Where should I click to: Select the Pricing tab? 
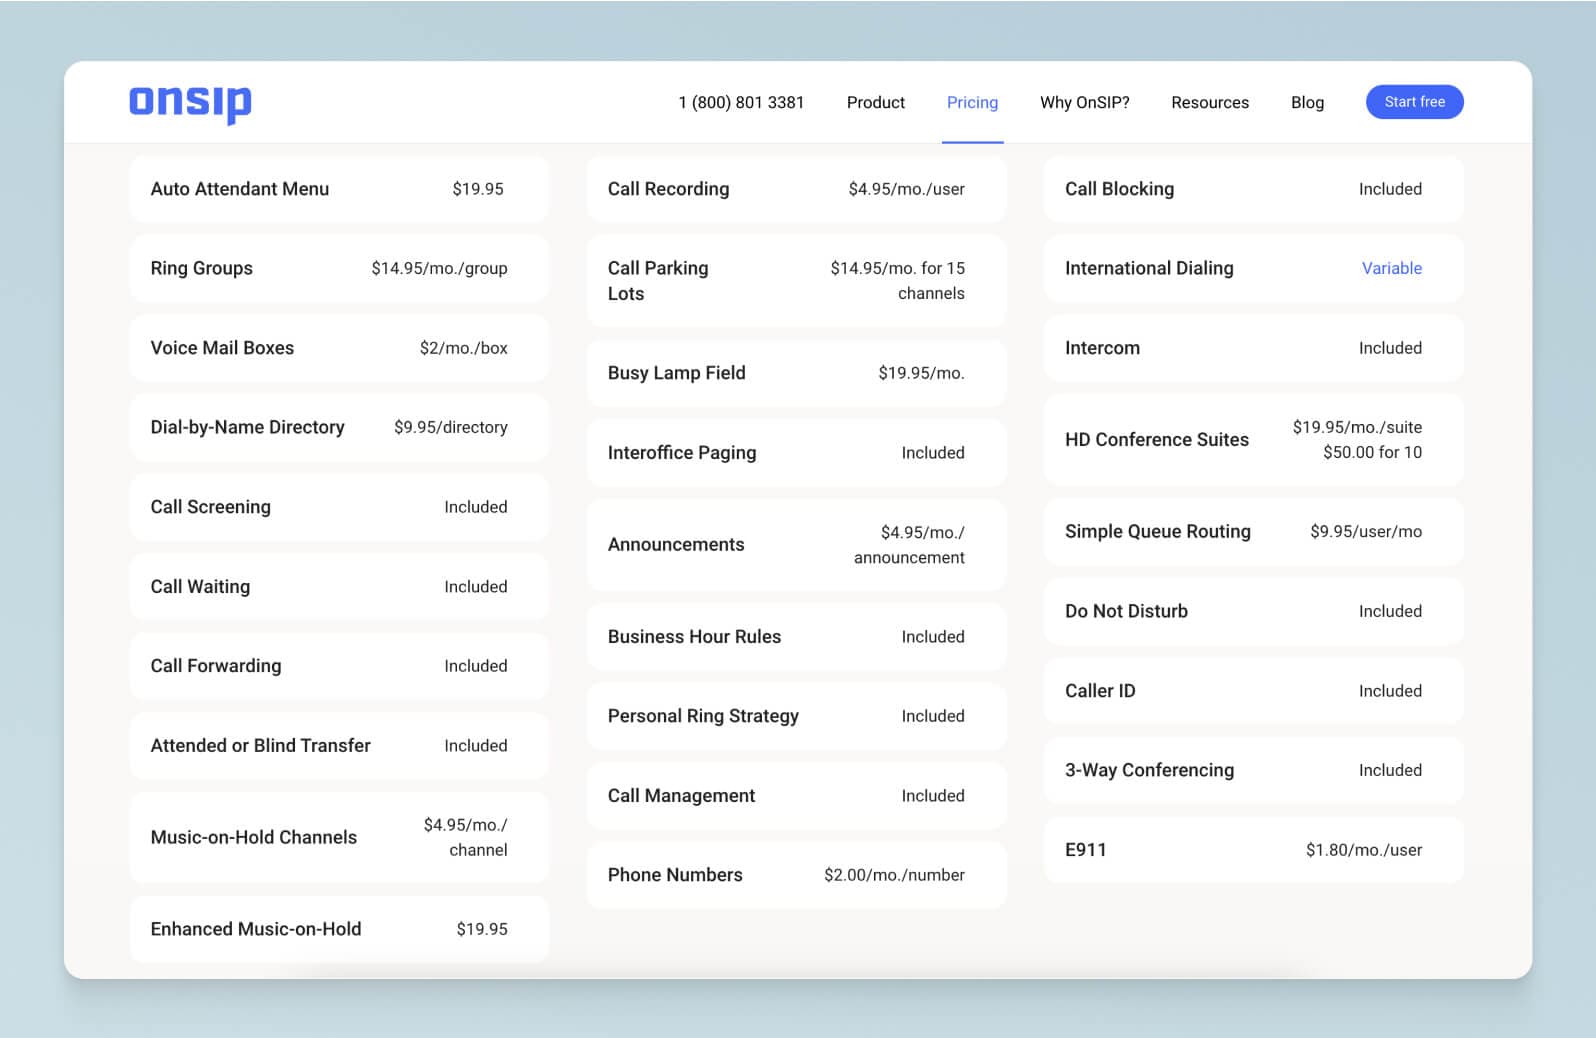pos(972,102)
